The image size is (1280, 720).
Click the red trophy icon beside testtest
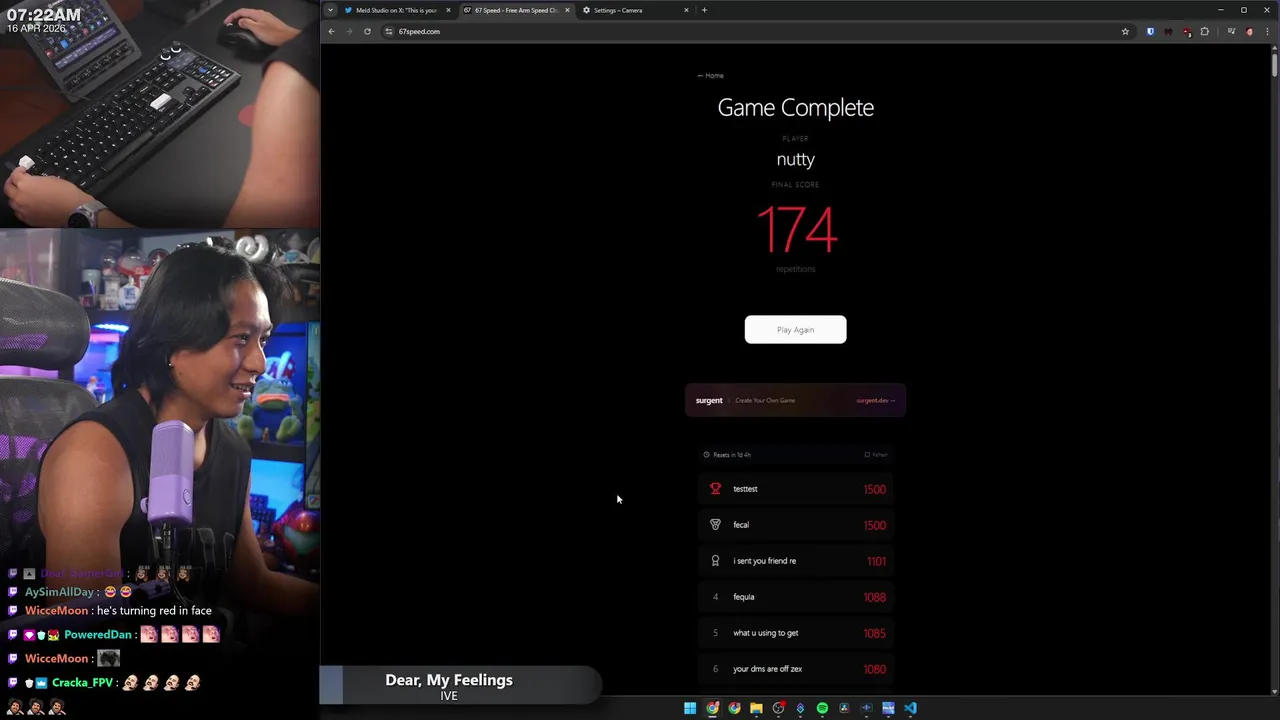click(715, 489)
